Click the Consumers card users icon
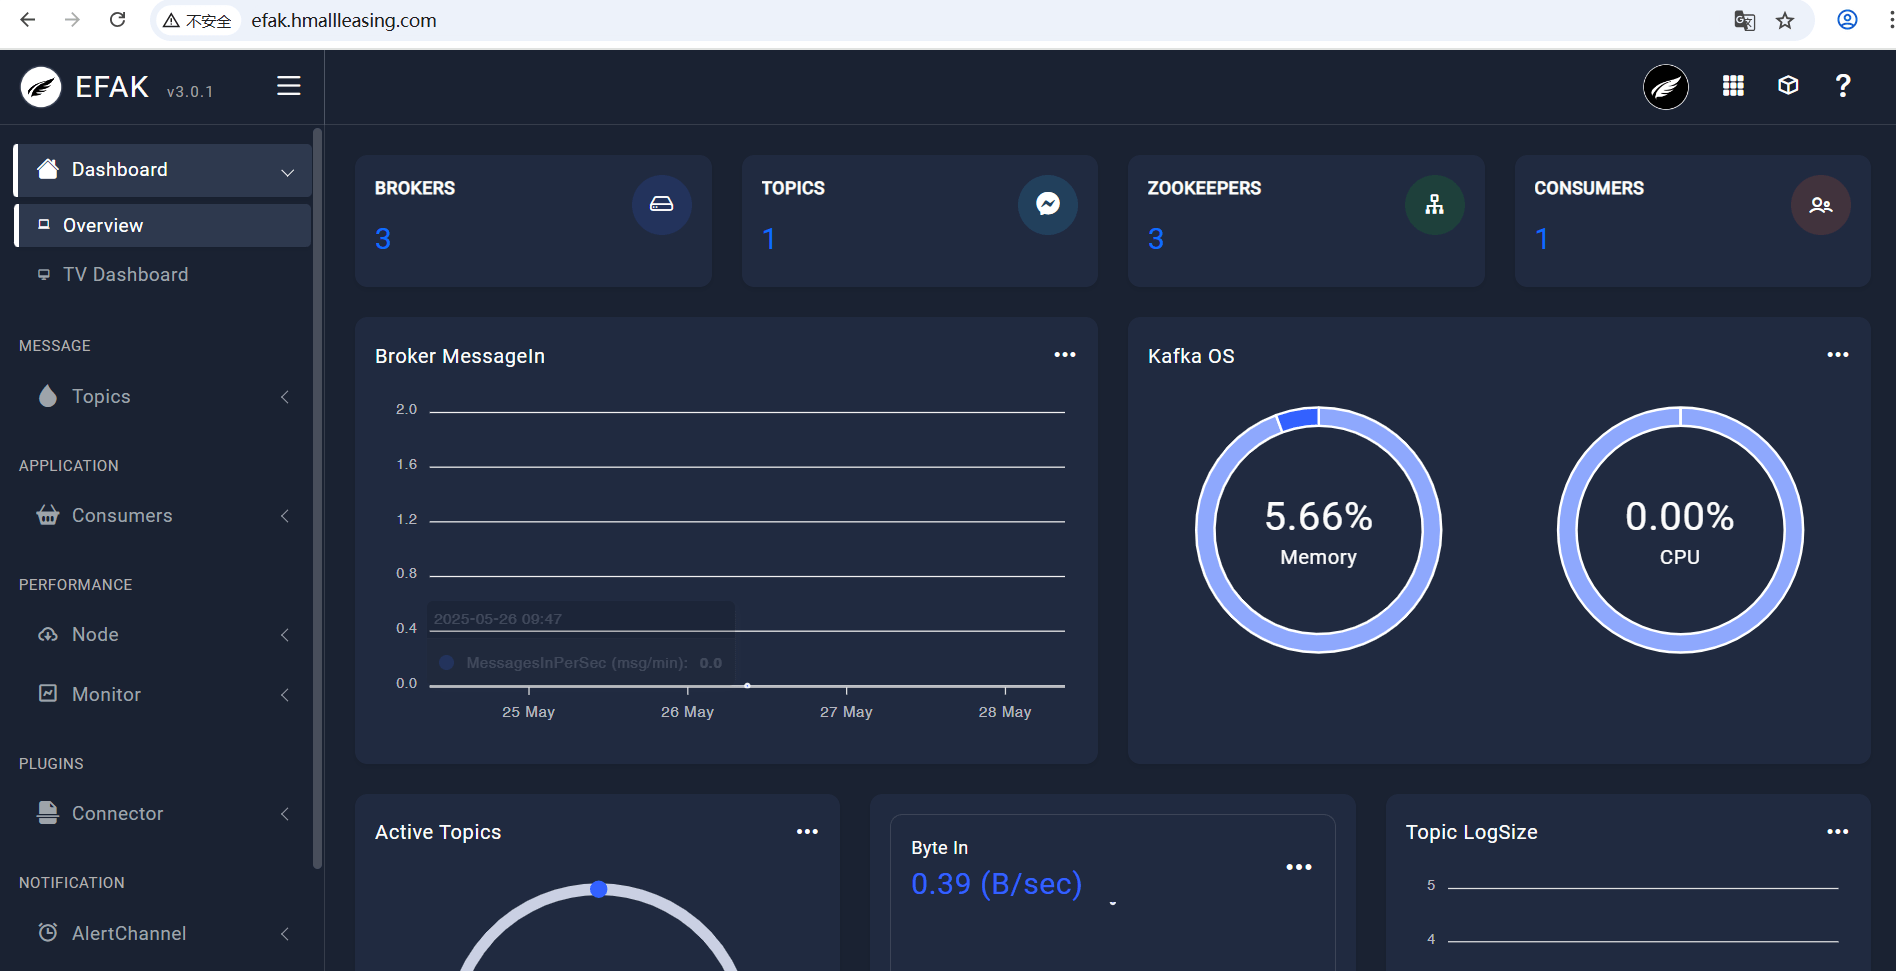Screen dimensions: 1896x971 (1820, 205)
